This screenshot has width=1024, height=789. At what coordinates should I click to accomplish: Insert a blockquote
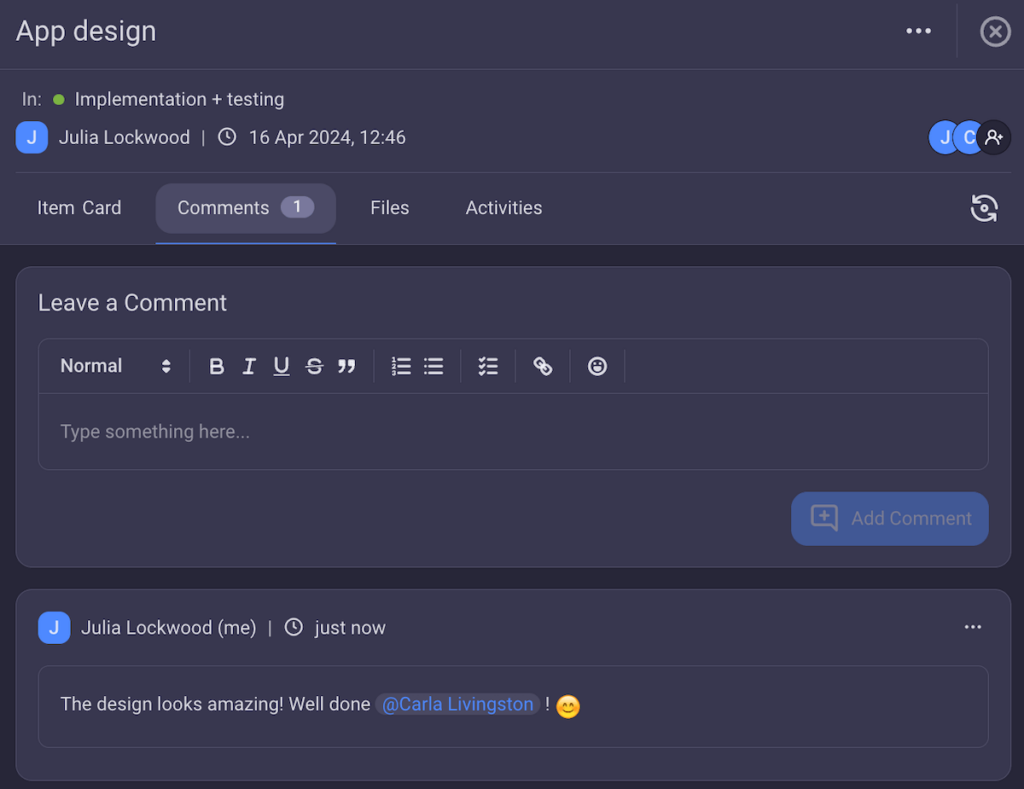click(x=347, y=366)
